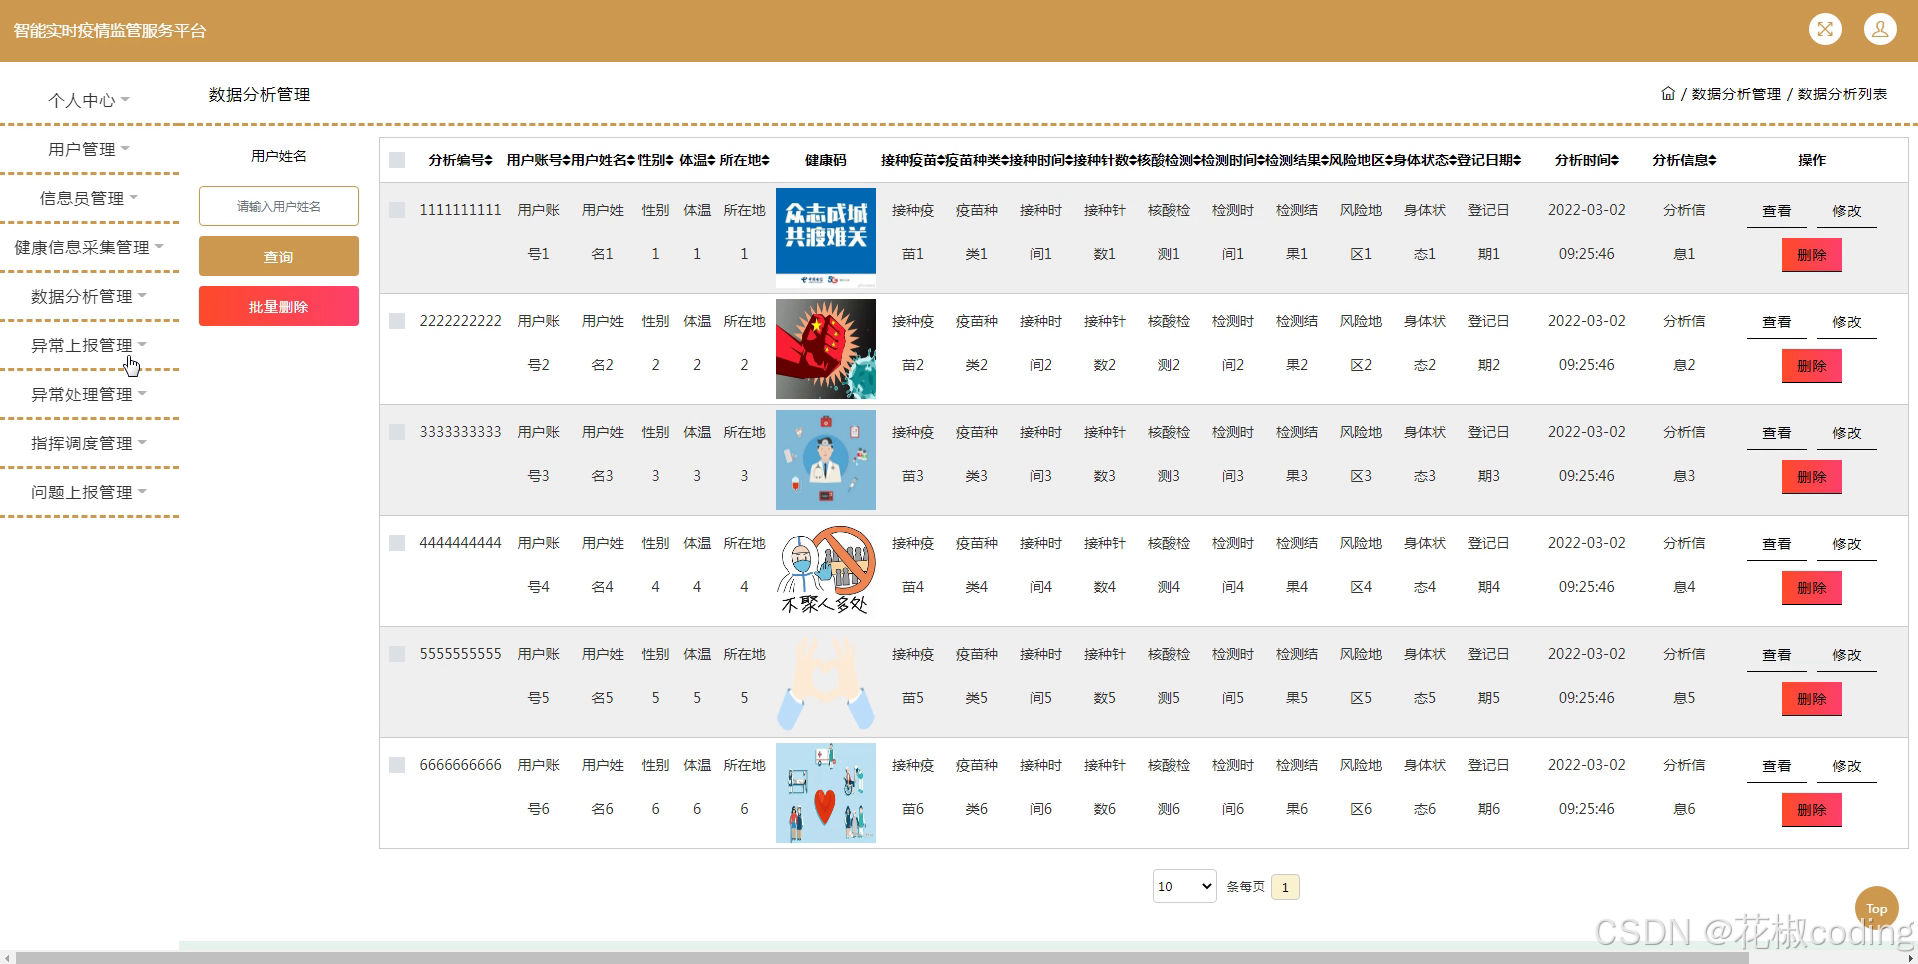Sort by 所在地 column header
This screenshot has width=1918, height=964.
744,160
